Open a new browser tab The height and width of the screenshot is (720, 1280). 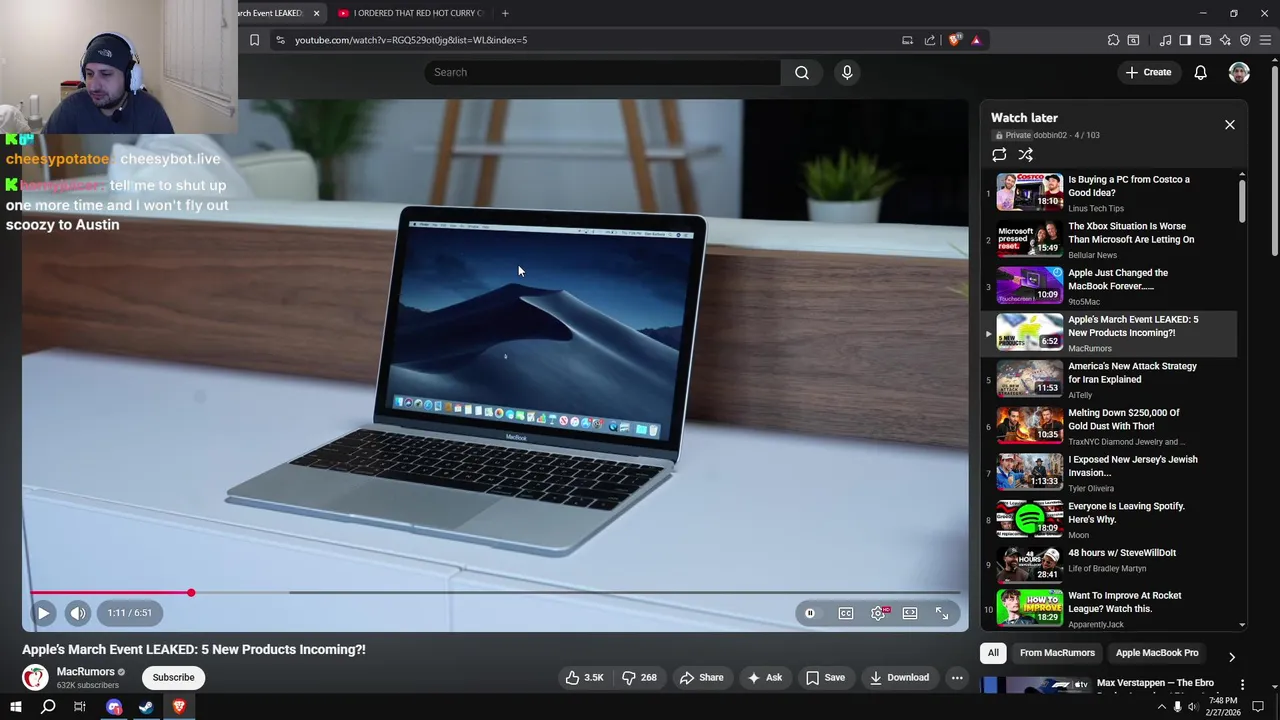(x=505, y=13)
